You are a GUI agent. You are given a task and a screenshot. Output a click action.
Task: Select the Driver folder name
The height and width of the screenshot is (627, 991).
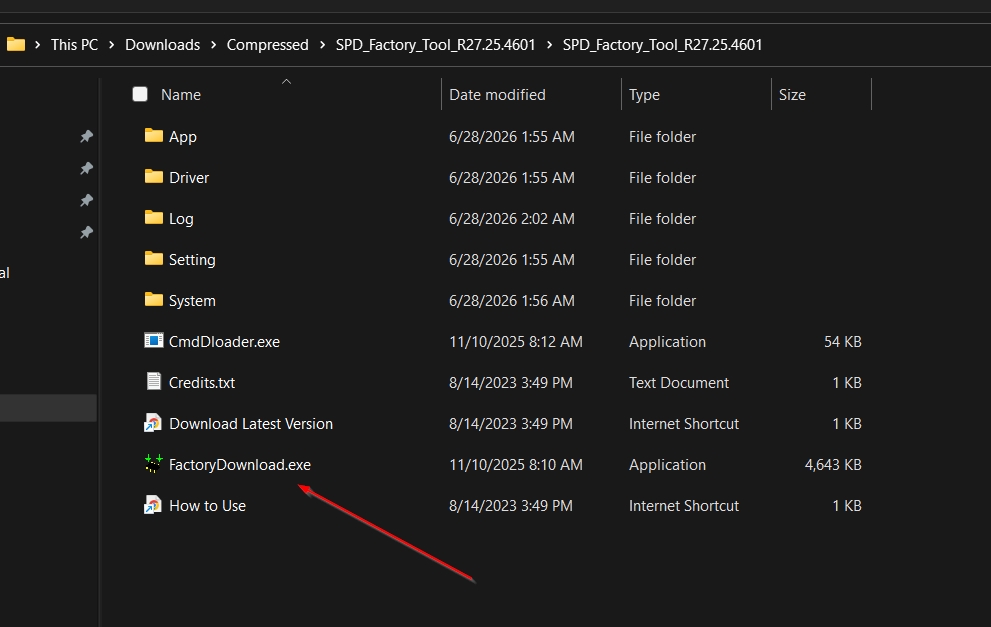189,178
